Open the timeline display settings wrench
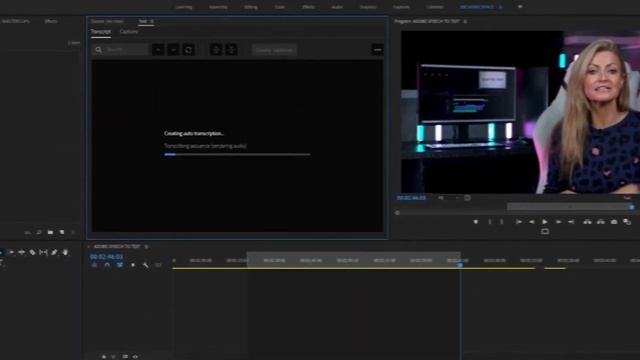Viewport: 640px width, 360px height. (146, 265)
